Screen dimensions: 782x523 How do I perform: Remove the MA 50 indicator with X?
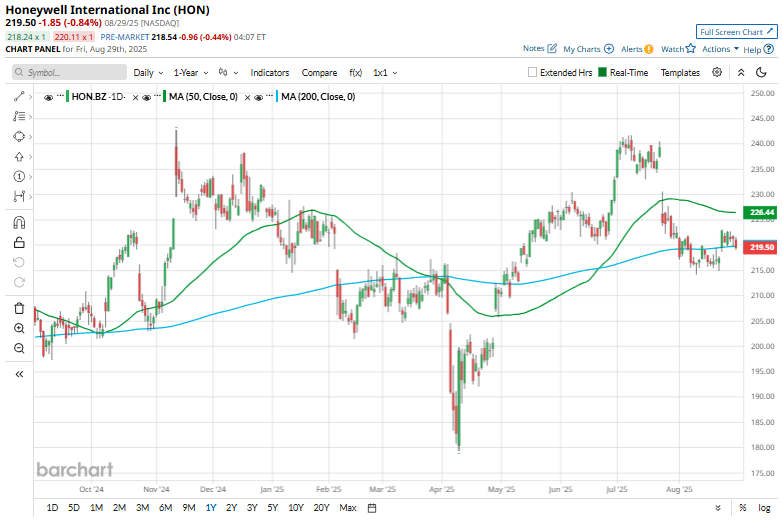click(247, 98)
